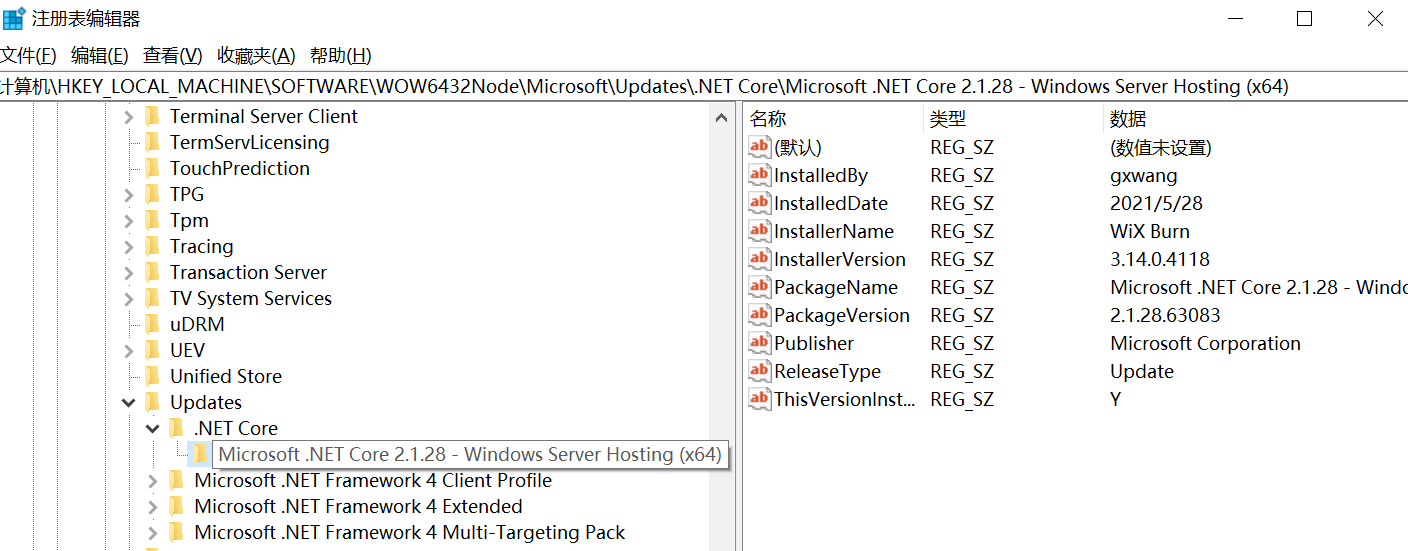The width and height of the screenshot is (1408, 551).
Task: Maximize the Registry Editor window
Action: [1304, 18]
